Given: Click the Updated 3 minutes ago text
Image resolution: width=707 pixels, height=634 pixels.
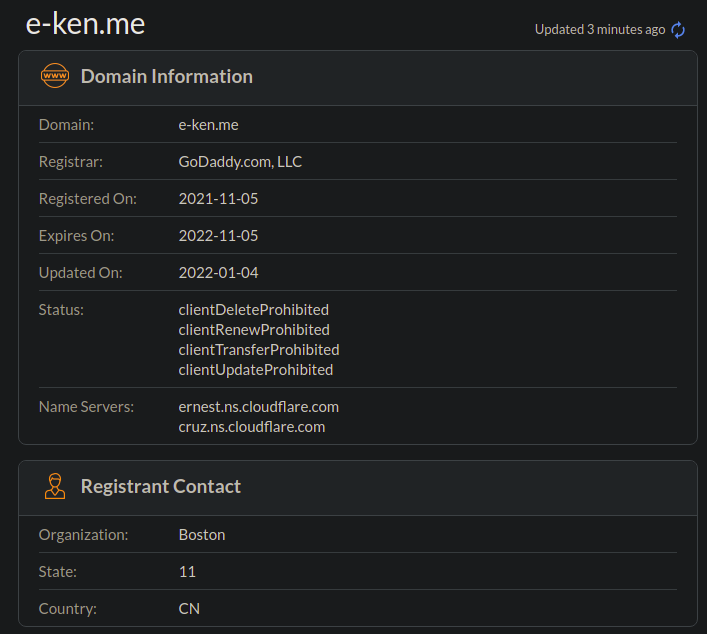Looking at the screenshot, I should [x=599, y=30].
